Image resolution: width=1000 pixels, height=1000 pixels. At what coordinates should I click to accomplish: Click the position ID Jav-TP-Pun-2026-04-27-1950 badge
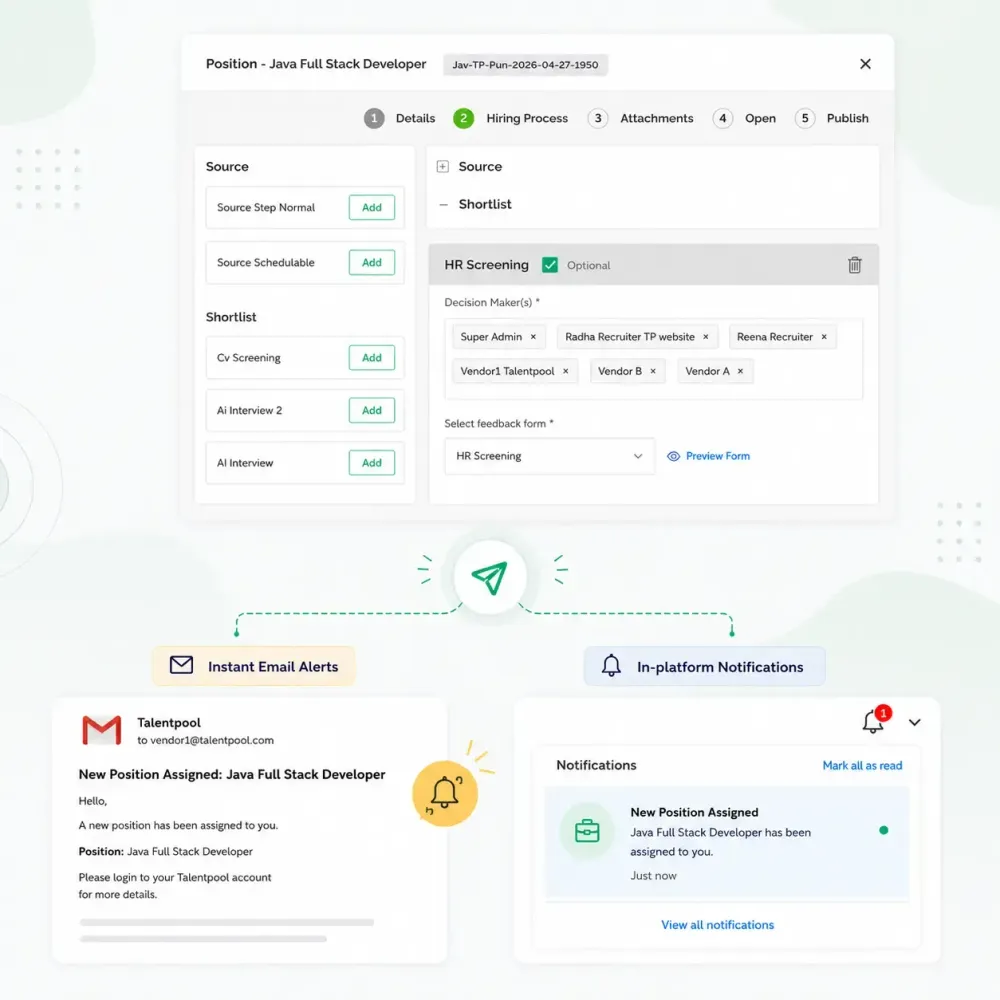coord(526,64)
